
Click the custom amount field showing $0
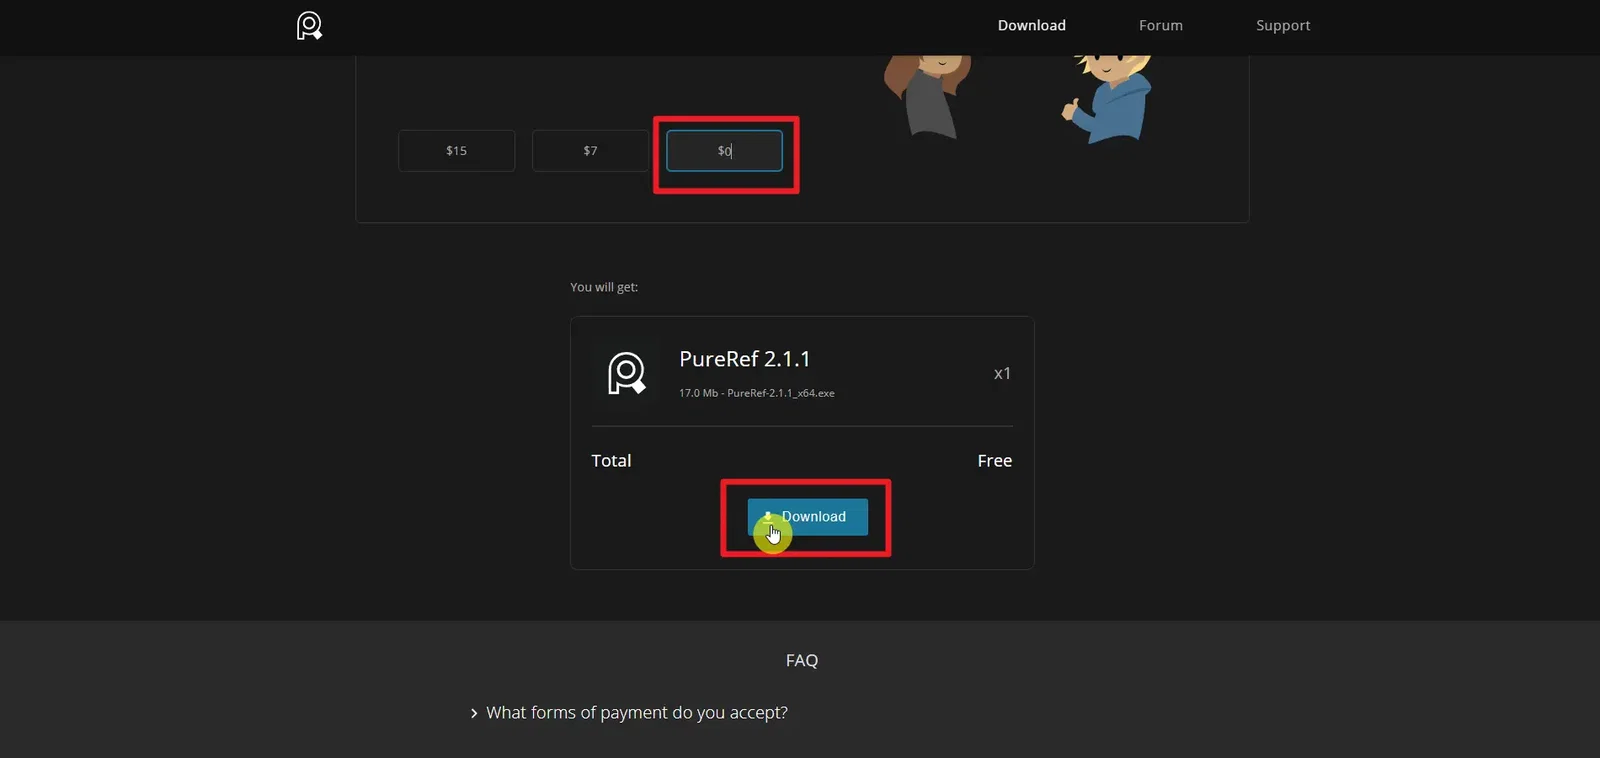click(724, 151)
